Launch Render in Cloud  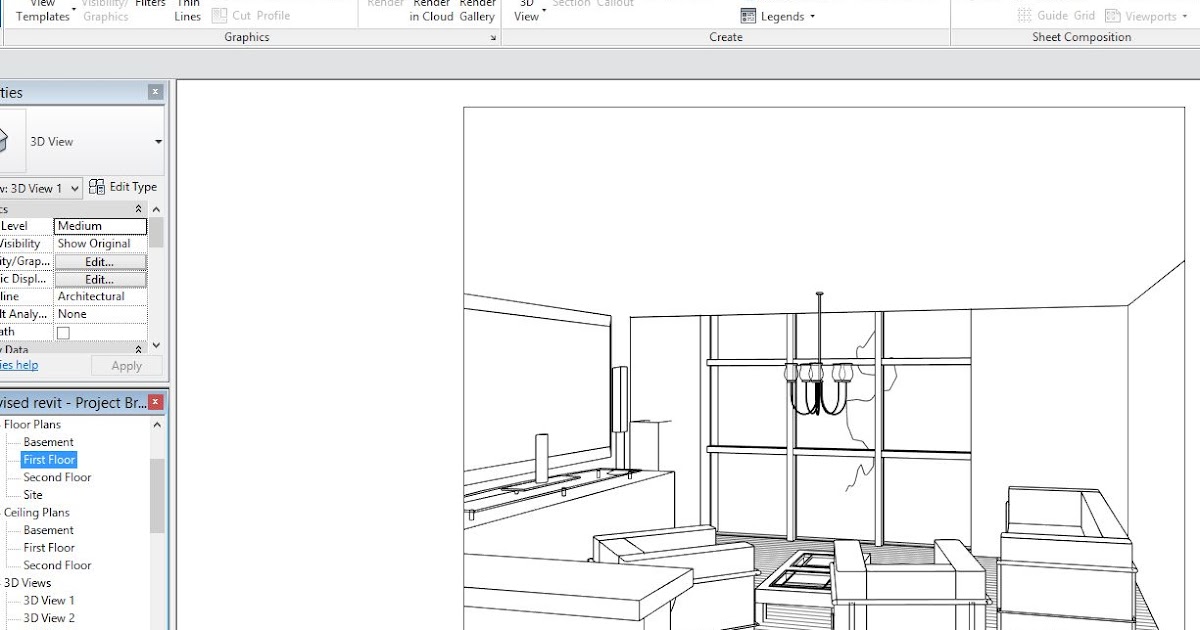430,10
